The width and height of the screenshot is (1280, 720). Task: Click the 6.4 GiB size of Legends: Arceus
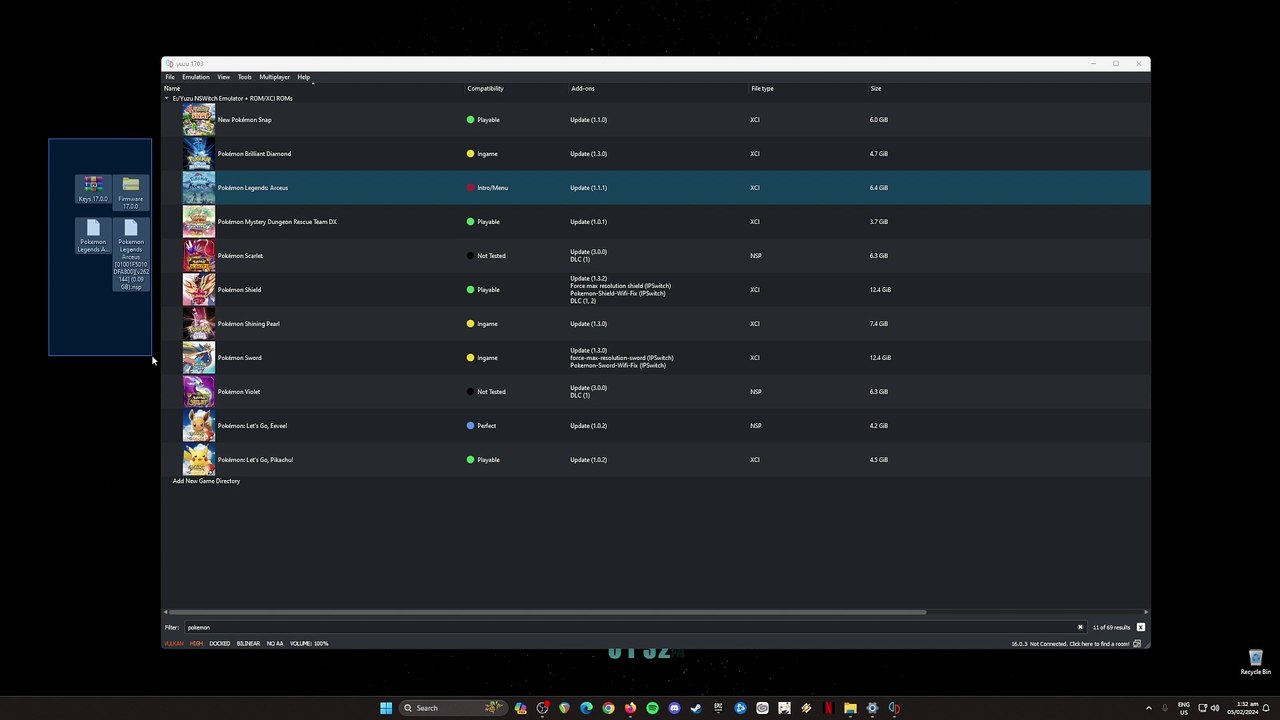[x=879, y=188]
